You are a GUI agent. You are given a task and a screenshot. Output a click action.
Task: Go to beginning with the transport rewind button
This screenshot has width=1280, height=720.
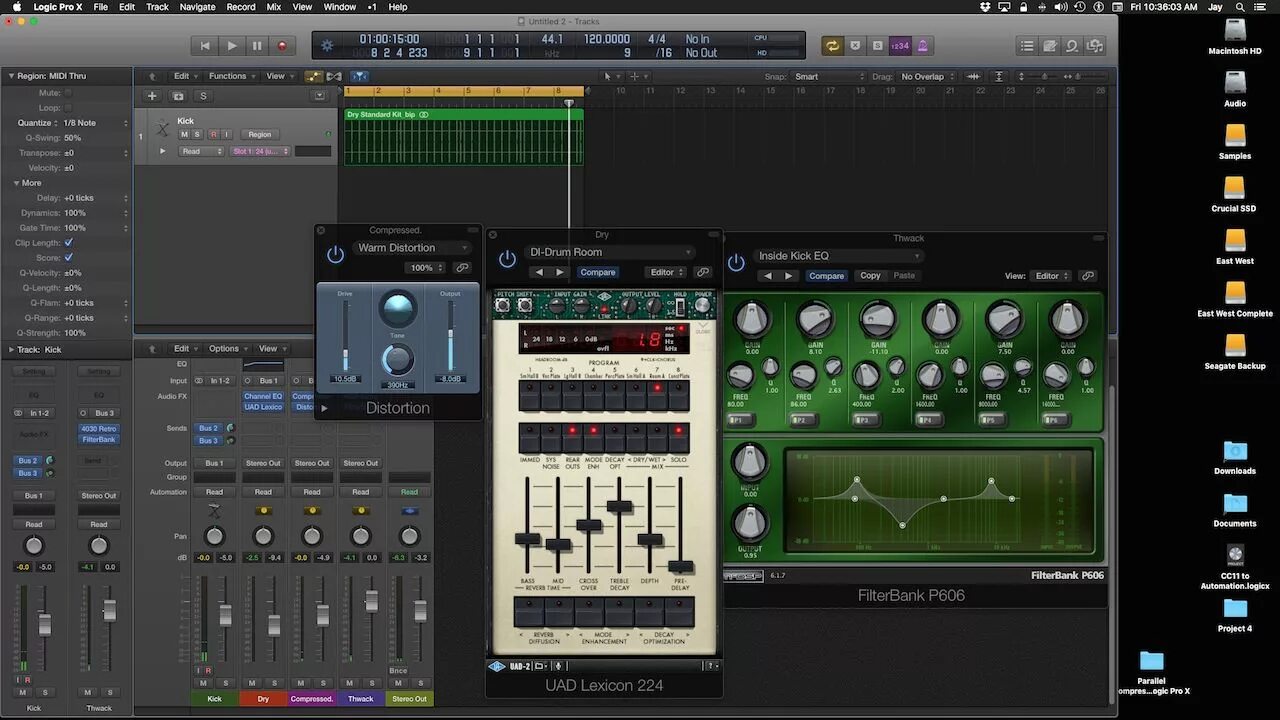pyautogui.click(x=206, y=45)
